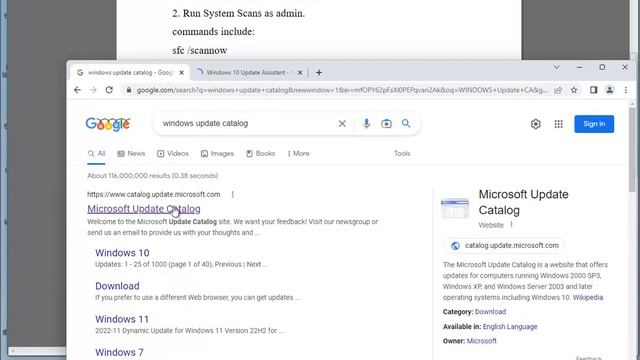Switch to Books results
The height and width of the screenshot is (360, 640).
coord(260,154)
